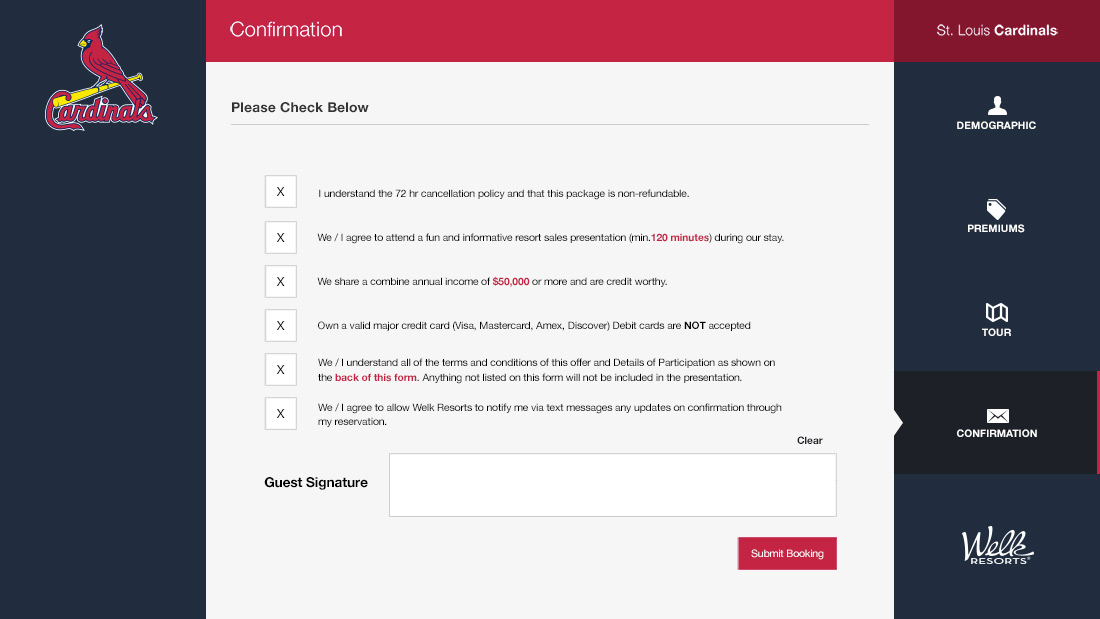Toggle the 72 hr cancellation policy checkbox
The image size is (1100, 619).
(281, 192)
